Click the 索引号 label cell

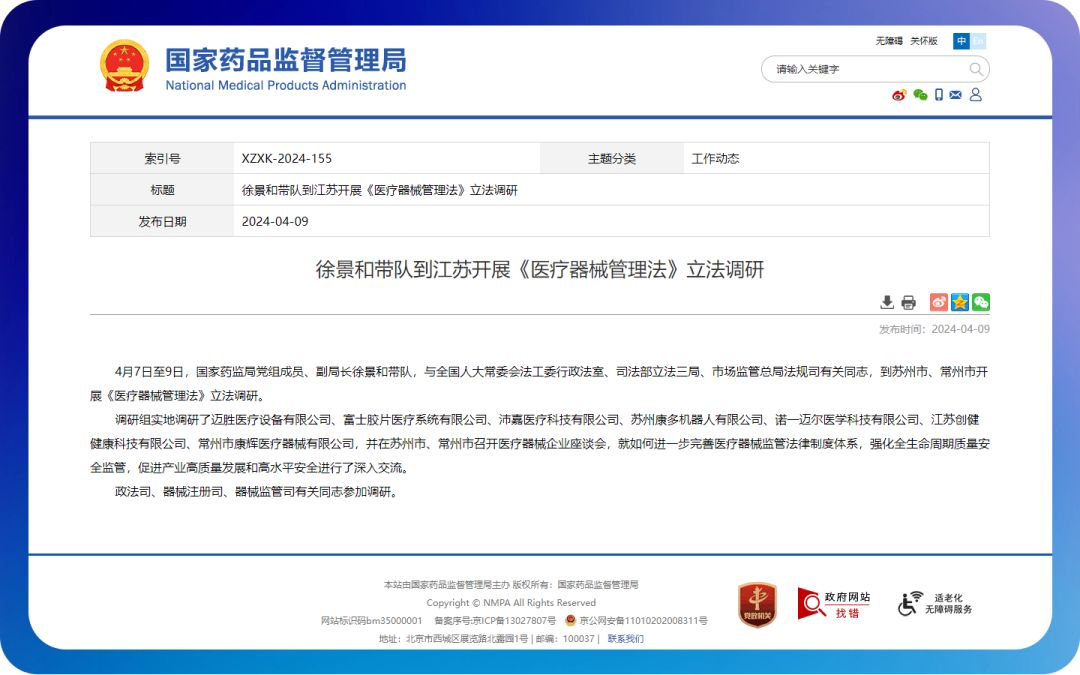tap(163, 158)
